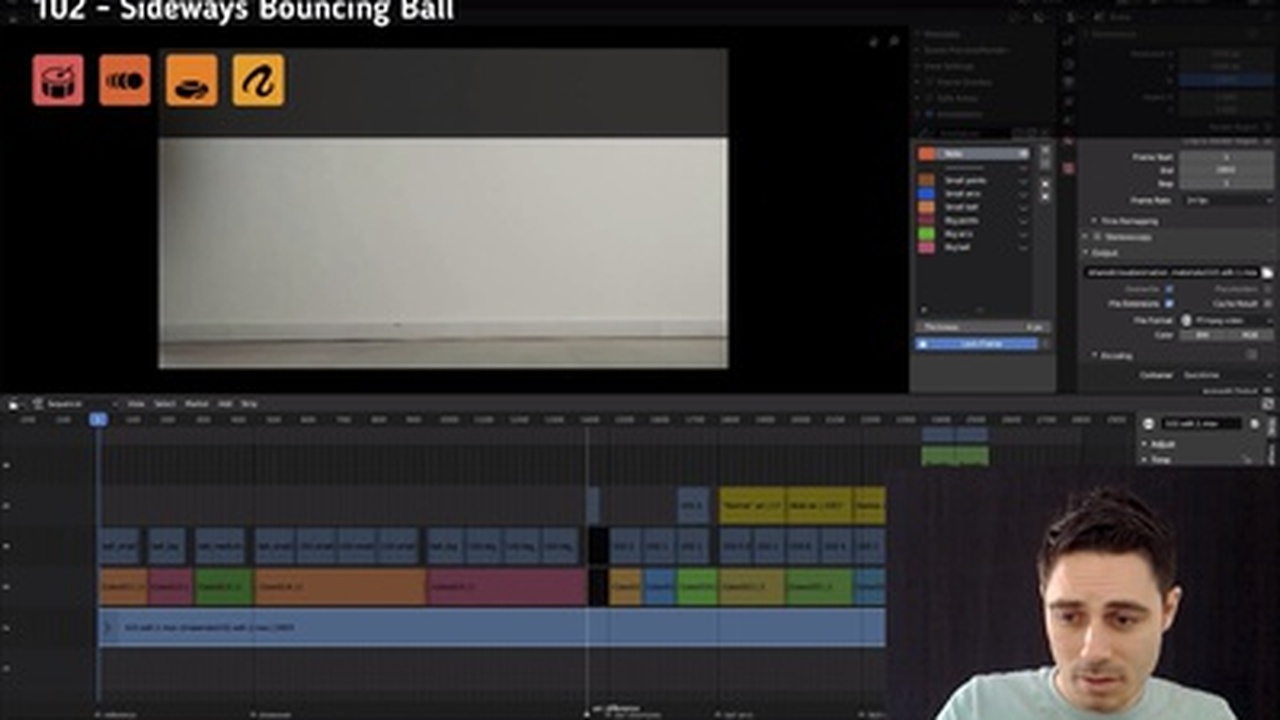Expand the Time Remapping panel
Screen dimensions: 1280x720
(1095, 221)
